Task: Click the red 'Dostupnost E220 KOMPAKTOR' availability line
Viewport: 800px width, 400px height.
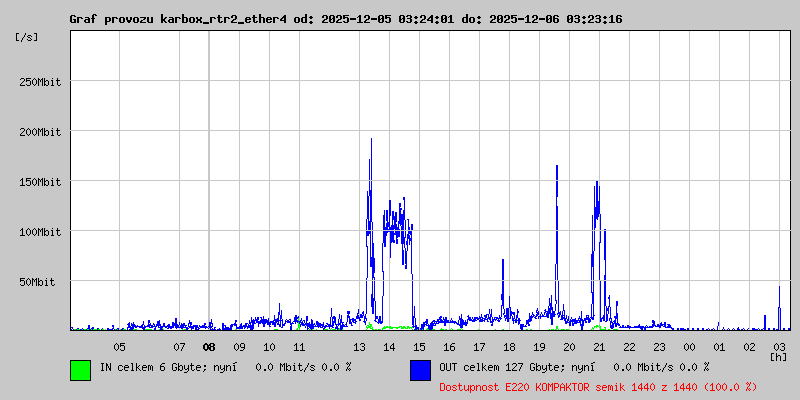Action: click(x=598, y=387)
